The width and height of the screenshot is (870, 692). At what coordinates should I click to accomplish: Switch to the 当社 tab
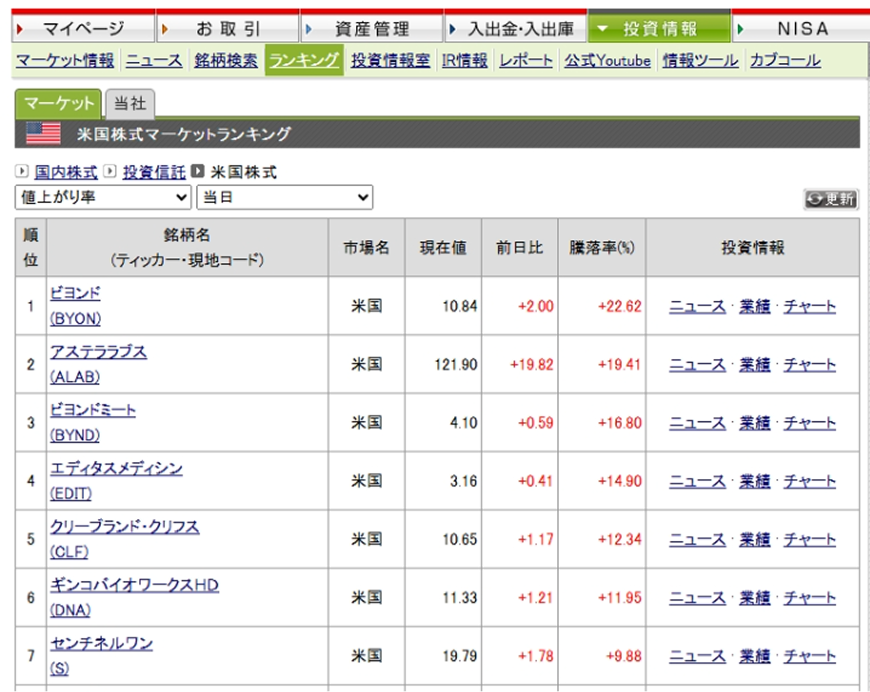pos(130,101)
